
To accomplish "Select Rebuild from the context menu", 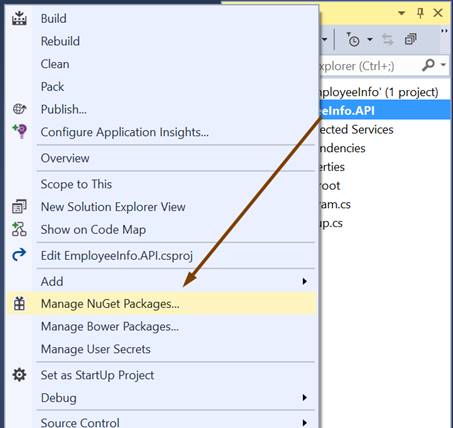I will (x=161, y=41).
